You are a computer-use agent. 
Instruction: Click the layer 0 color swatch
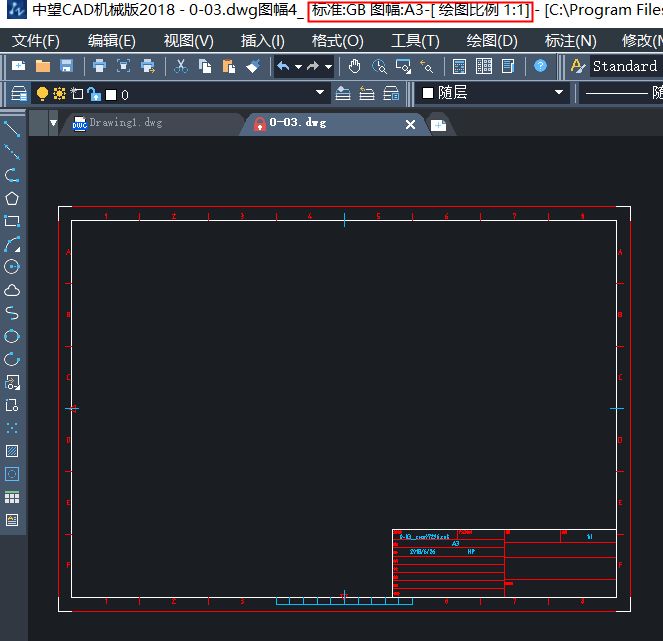(x=110, y=94)
